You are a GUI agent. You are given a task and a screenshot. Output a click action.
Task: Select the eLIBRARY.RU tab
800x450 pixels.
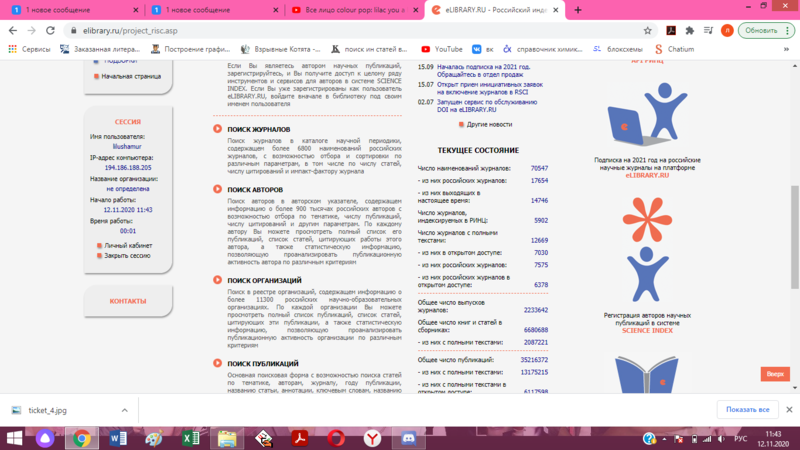[494, 10]
